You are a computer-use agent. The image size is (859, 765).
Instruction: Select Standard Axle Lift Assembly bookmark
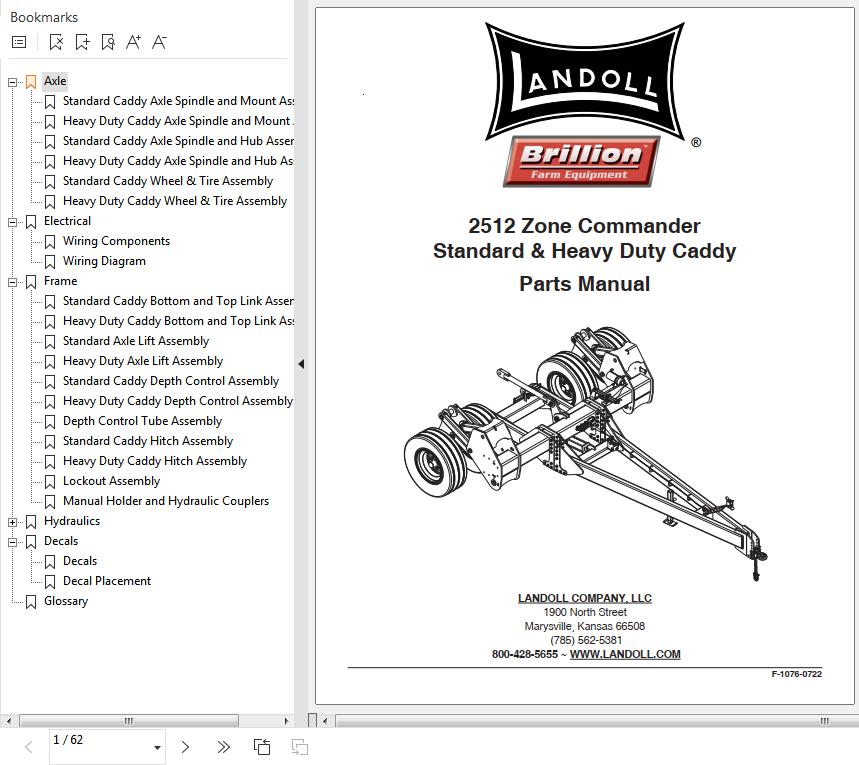coord(136,341)
